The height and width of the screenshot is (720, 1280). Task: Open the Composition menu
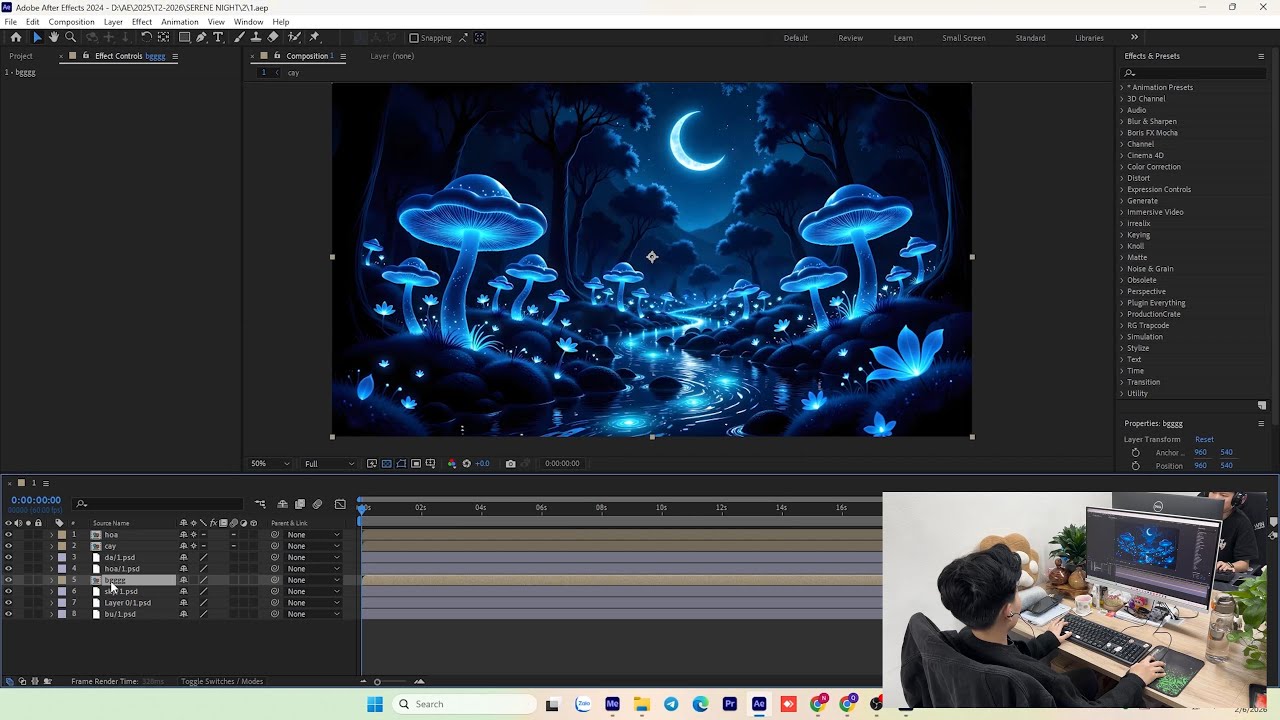point(71,22)
